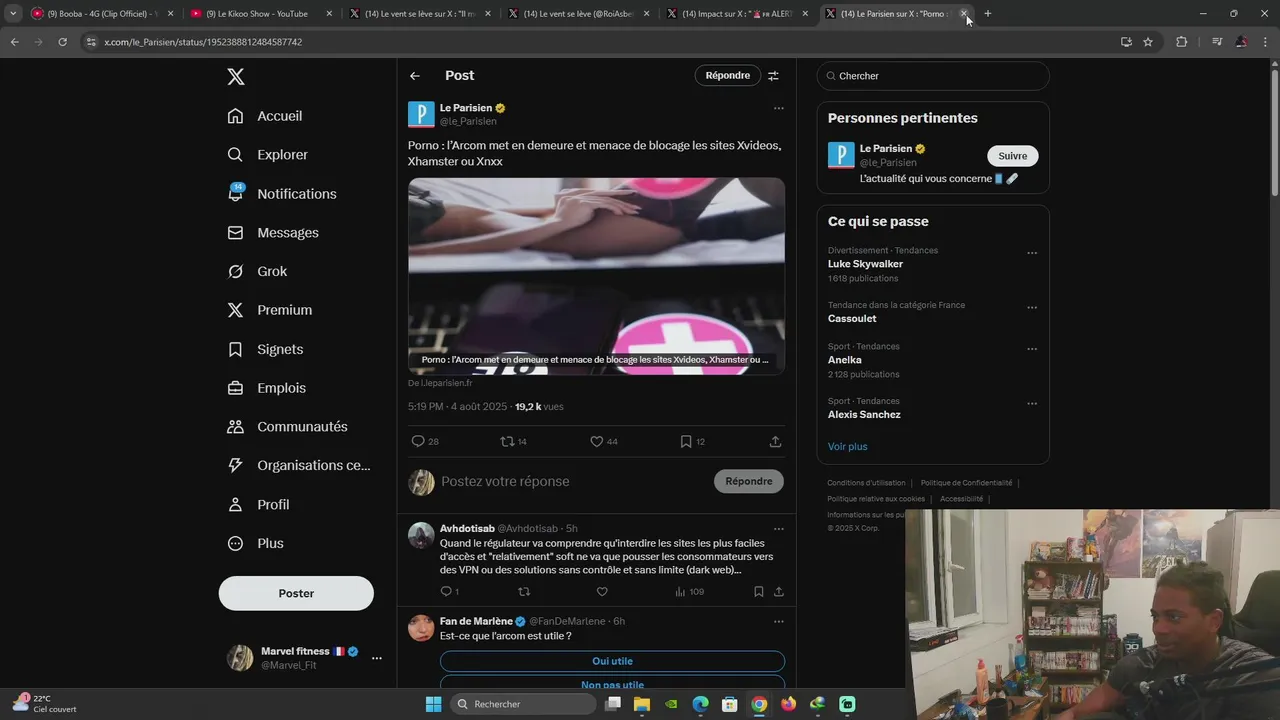
Task: View analytics 109 on Avhdotisab's comment
Action: pyautogui.click(x=689, y=592)
